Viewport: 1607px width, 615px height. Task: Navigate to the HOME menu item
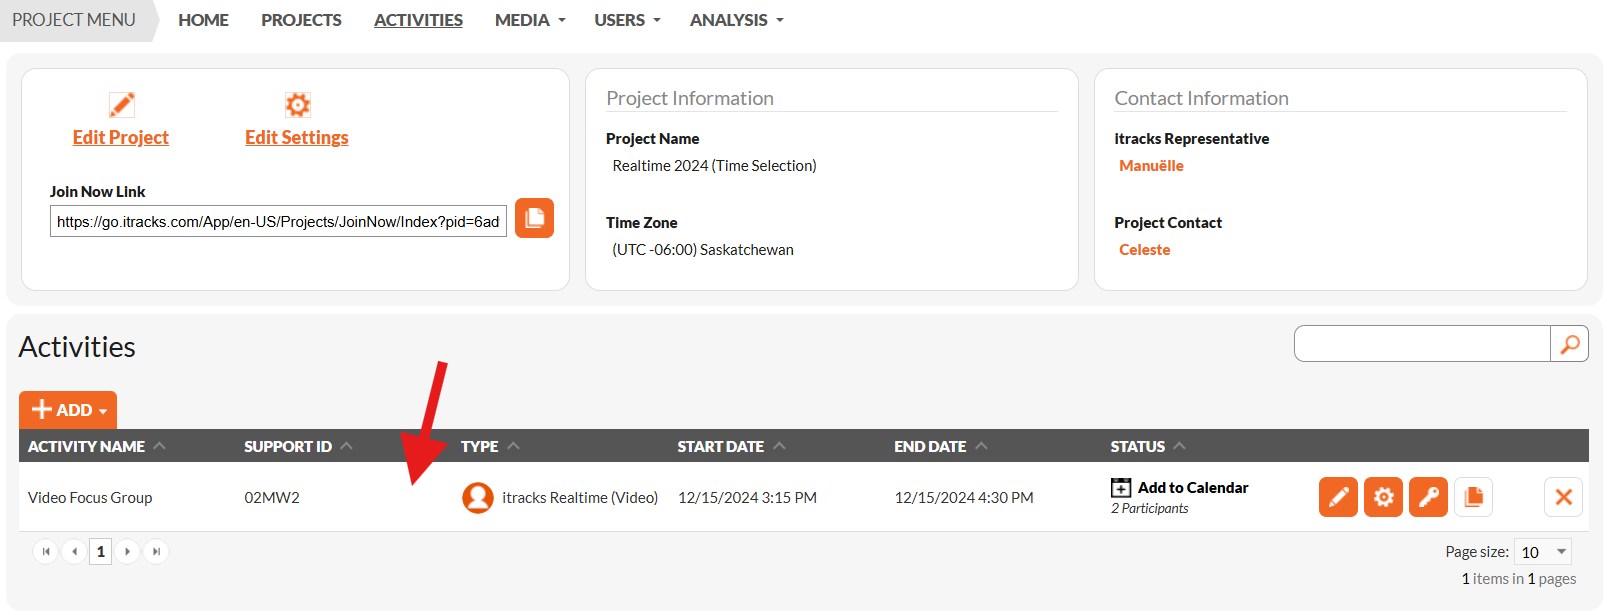(203, 20)
